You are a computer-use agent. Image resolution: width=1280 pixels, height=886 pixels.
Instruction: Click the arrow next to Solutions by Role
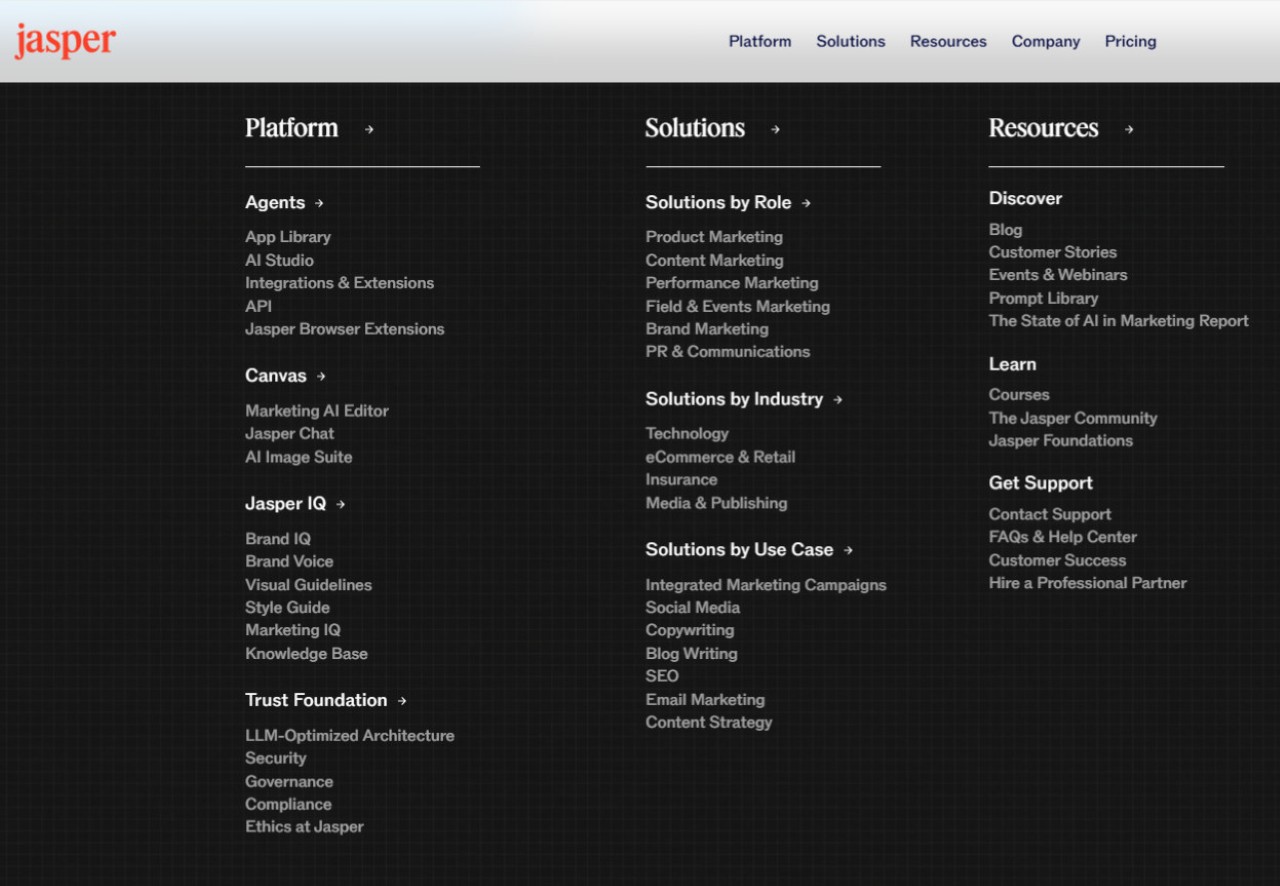[x=806, y=203]
